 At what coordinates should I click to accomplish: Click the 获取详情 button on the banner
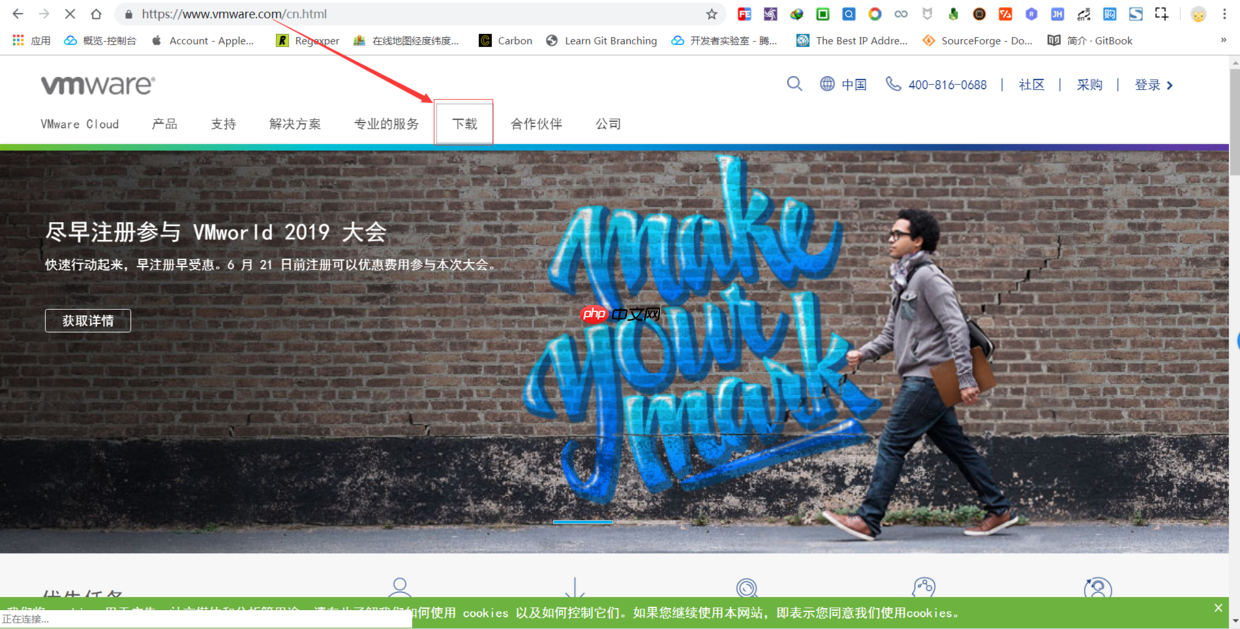click(x=88, y=320)
